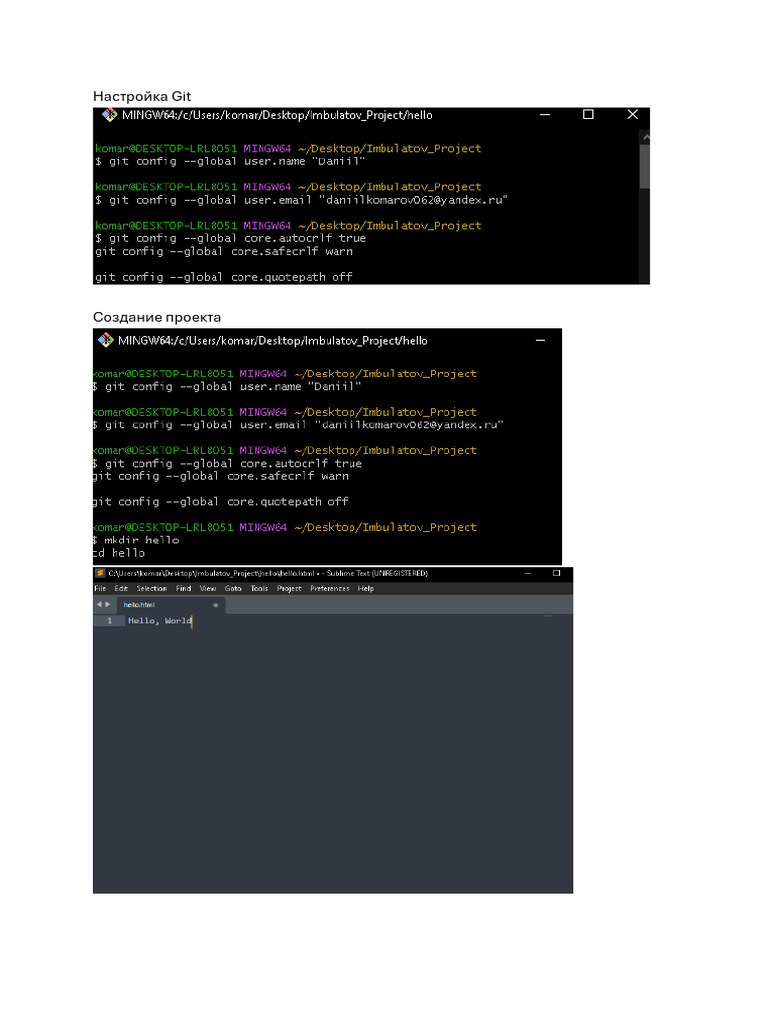
Task: Click line number 1 in the gutter
Action: 109,620
